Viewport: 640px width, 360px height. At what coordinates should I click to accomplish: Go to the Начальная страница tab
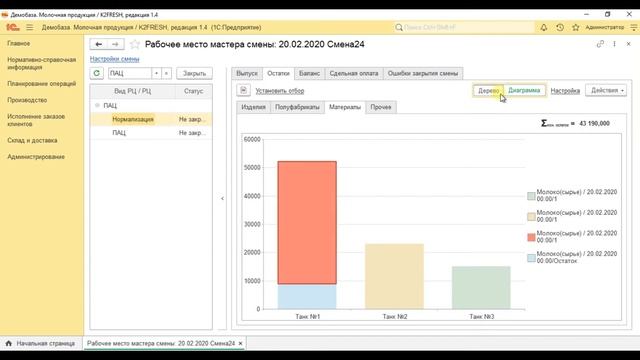click(41, 343)
